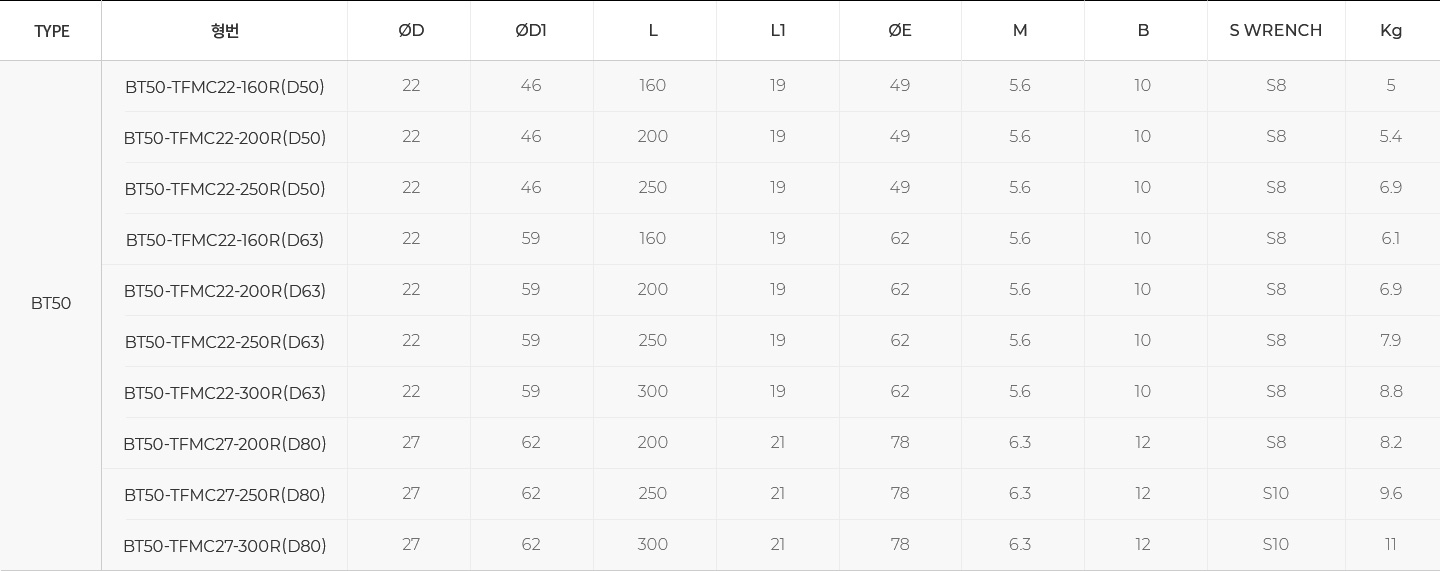Click the BT50 type cell

[51, 303]
